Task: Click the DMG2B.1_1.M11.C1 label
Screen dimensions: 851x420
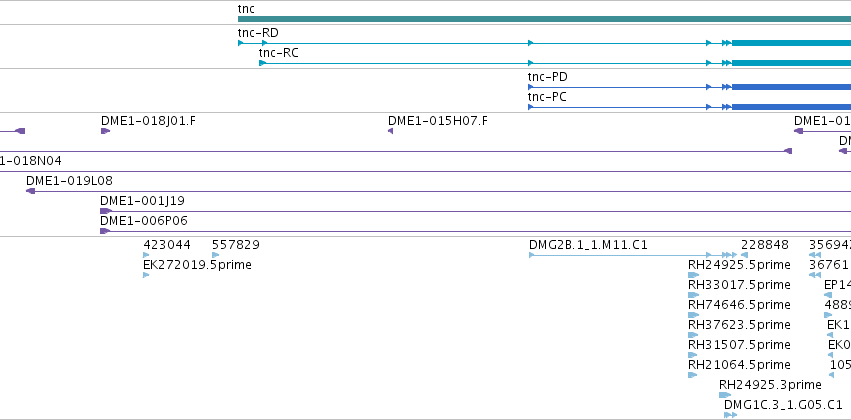Action: pos(588,245)
